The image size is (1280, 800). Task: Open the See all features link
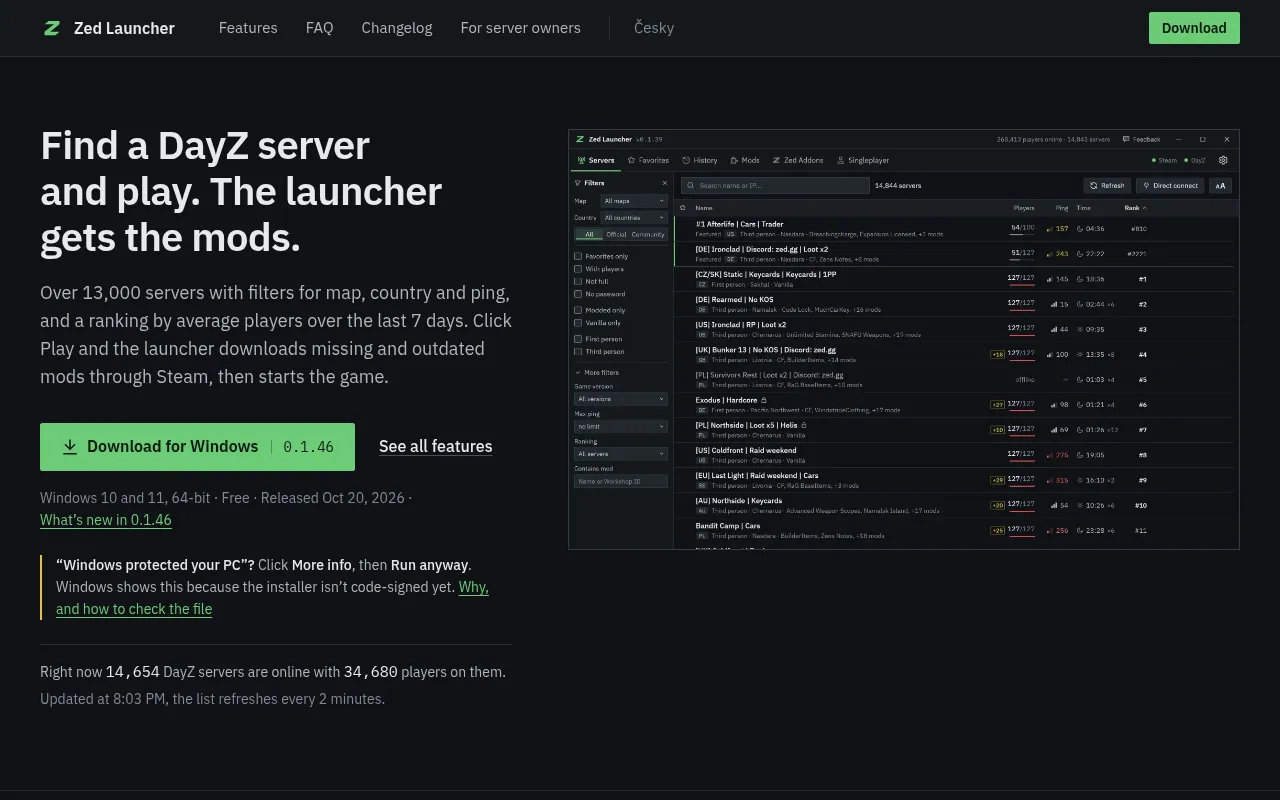(x=436, y=447)
